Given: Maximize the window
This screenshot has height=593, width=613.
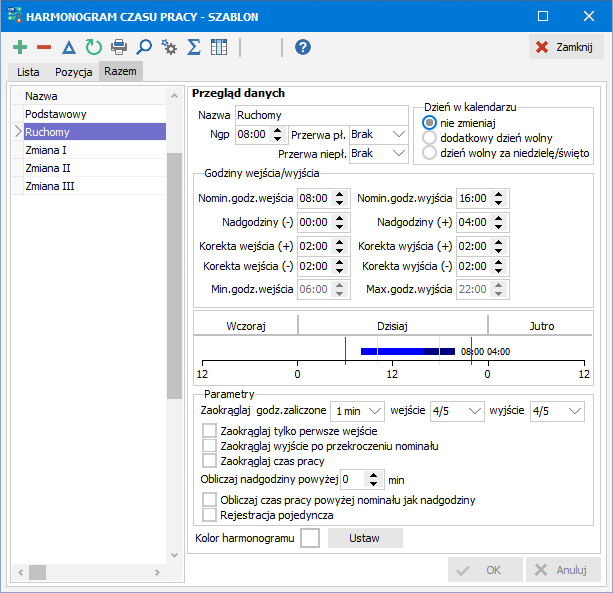Looking at the screenshot, I should point(543,16).
